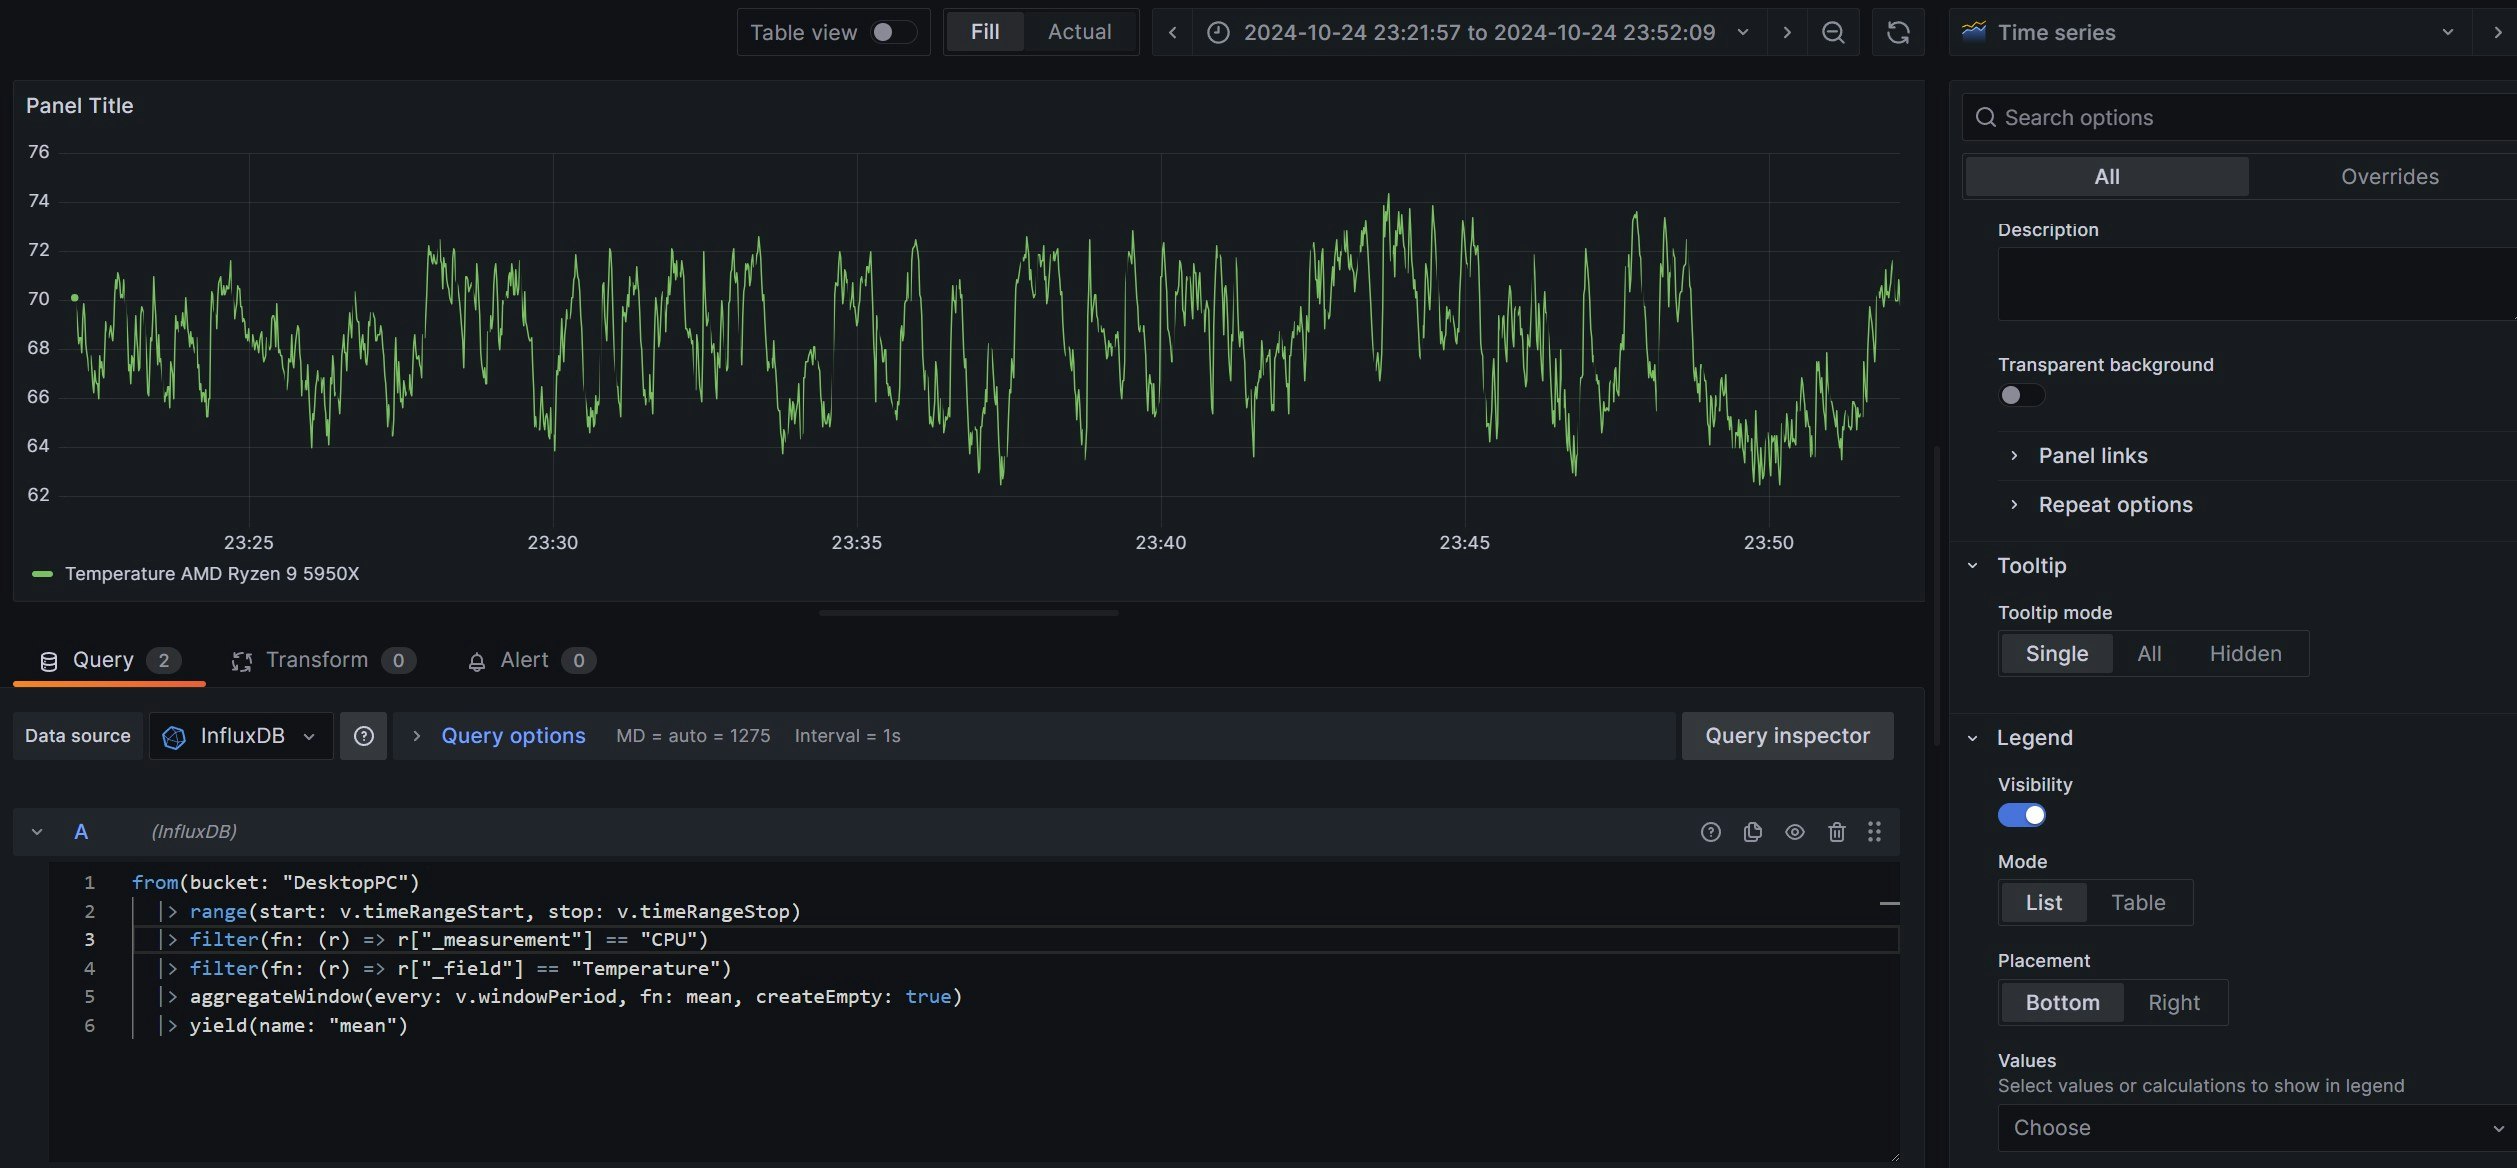
Task: Turn off legend Visibility switch
Action: [2021, 815]
